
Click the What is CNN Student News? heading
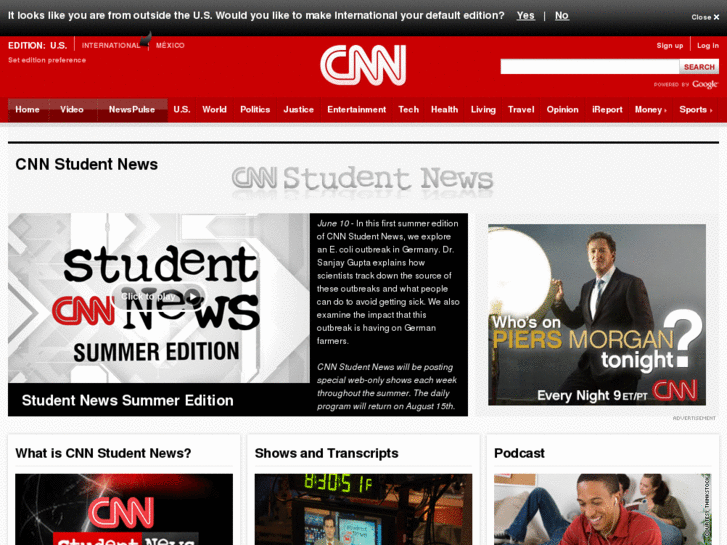coord(103,453)
